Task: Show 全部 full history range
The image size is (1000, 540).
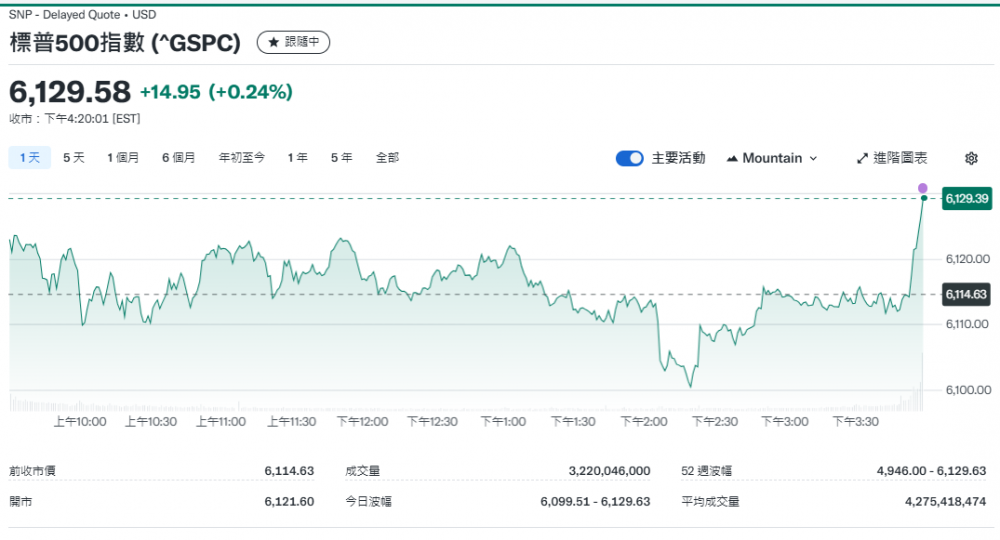Action: (387, 157)
